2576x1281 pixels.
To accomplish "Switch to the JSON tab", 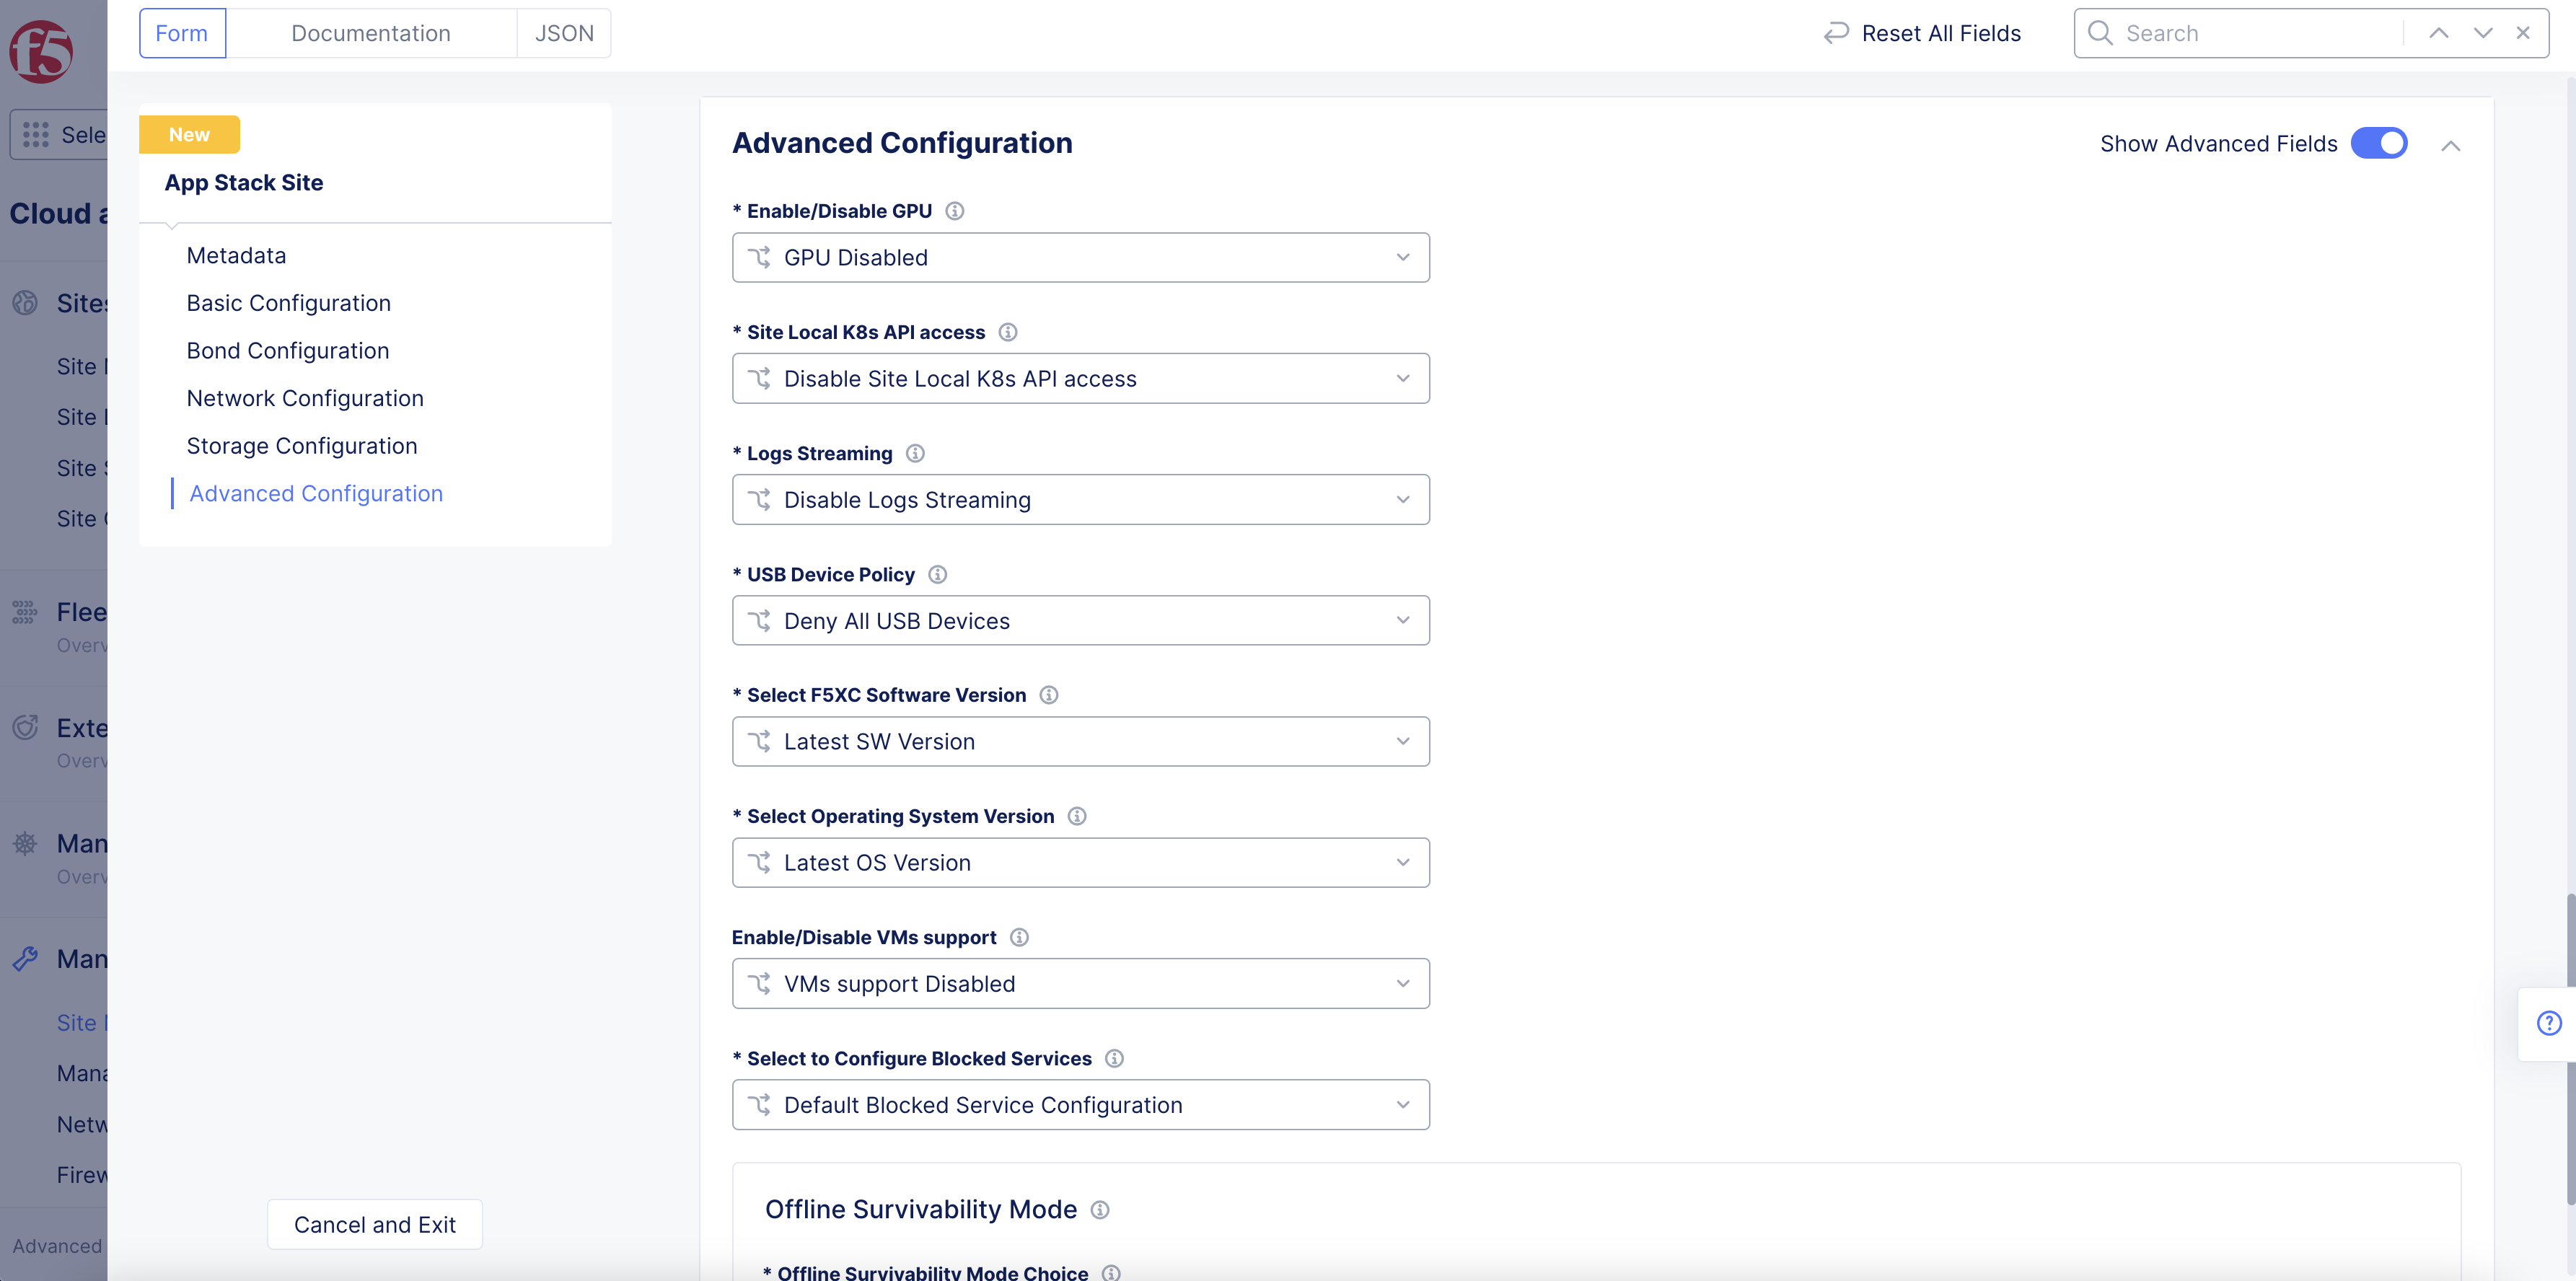I will pyautogui.click(x=563, y=32).
